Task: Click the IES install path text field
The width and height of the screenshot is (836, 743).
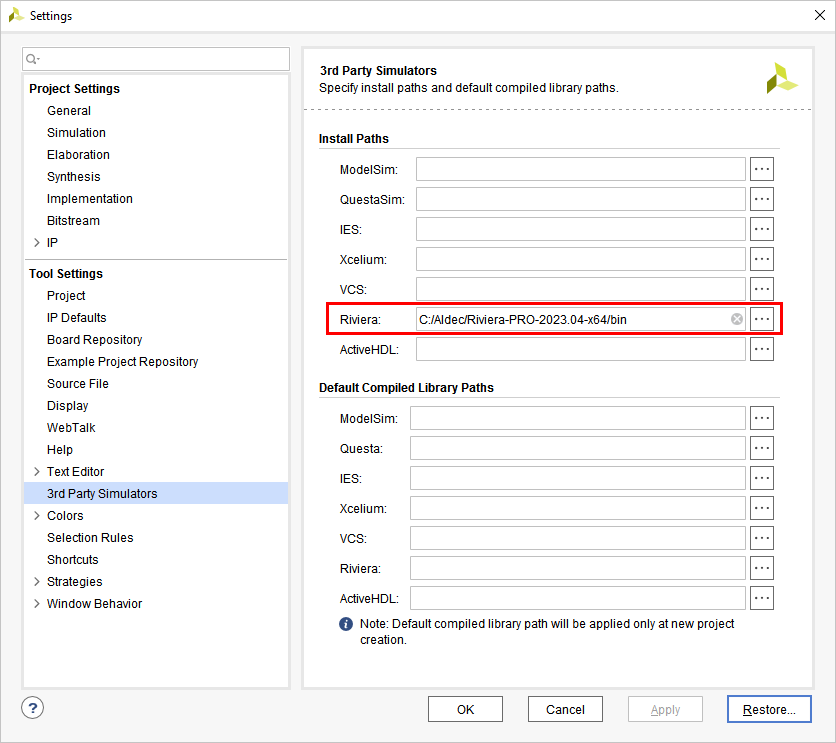Action: (x=580, y=229)
